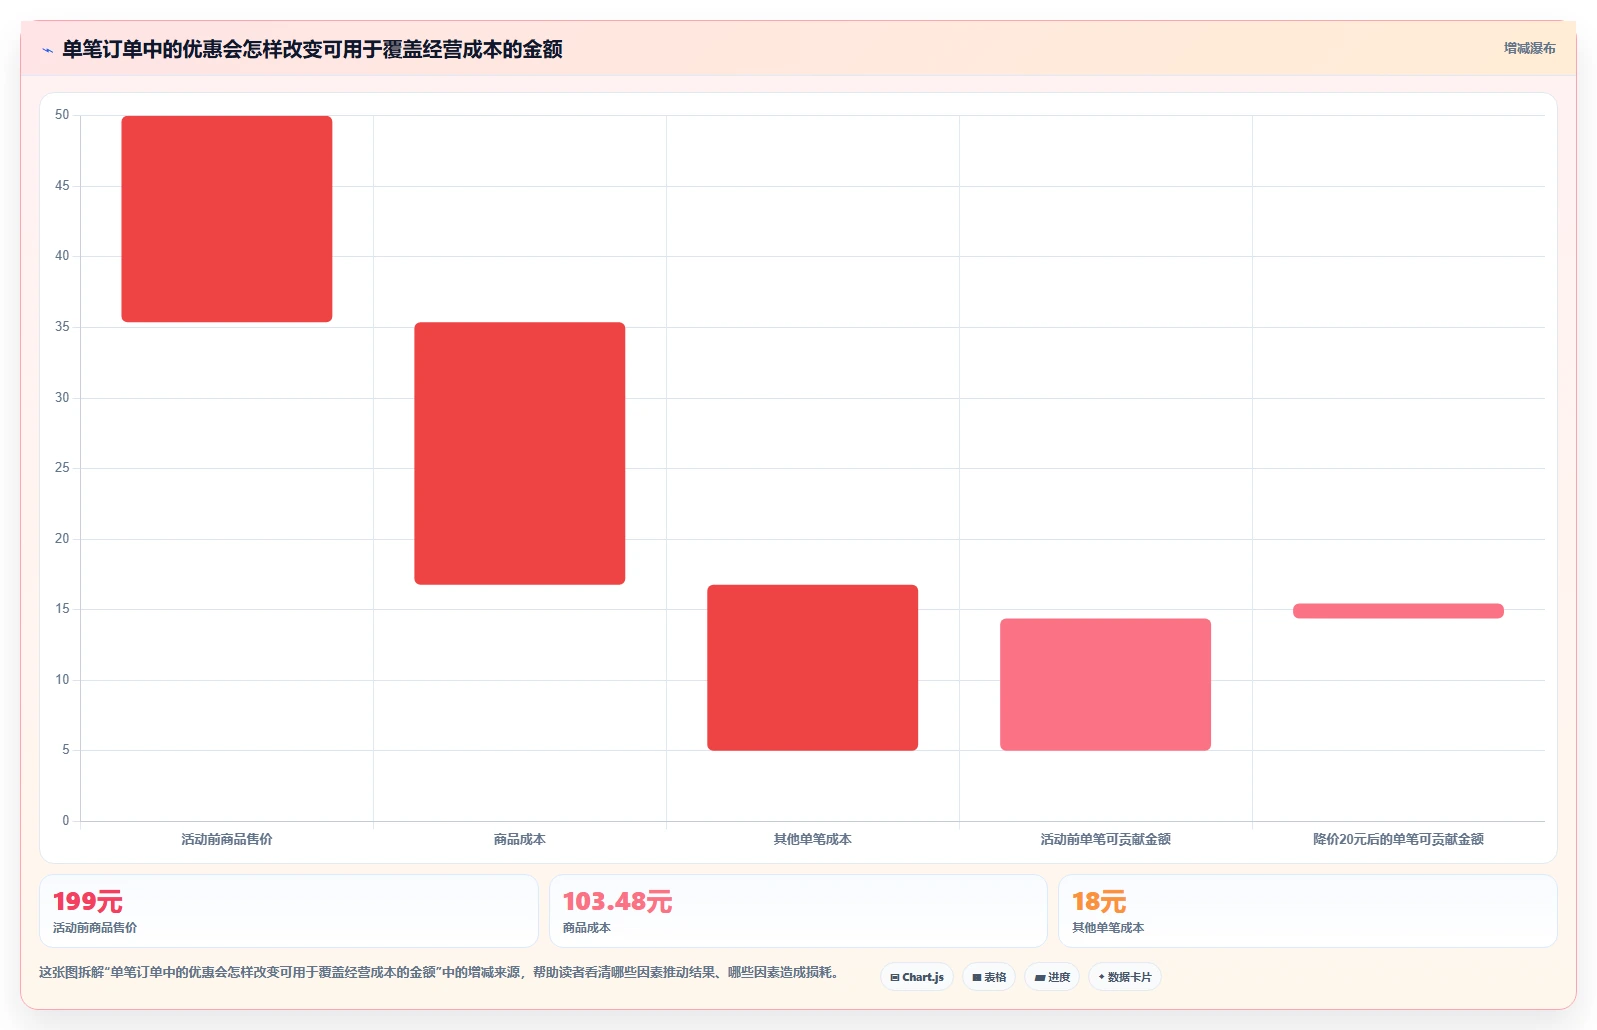This screenshot has width=1597, height=1030.
Task: Click the x-axis label 活动前商品售价
Action: [x=227, y=839]
